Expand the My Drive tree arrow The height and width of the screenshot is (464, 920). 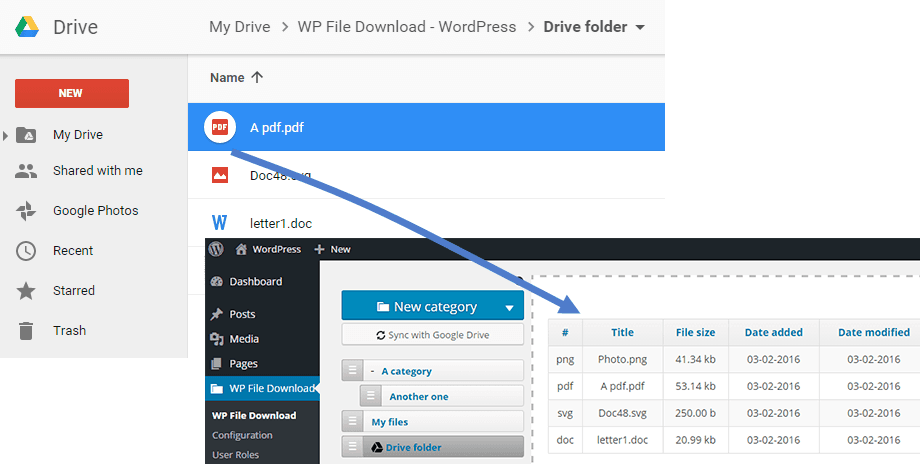(6, 135)
